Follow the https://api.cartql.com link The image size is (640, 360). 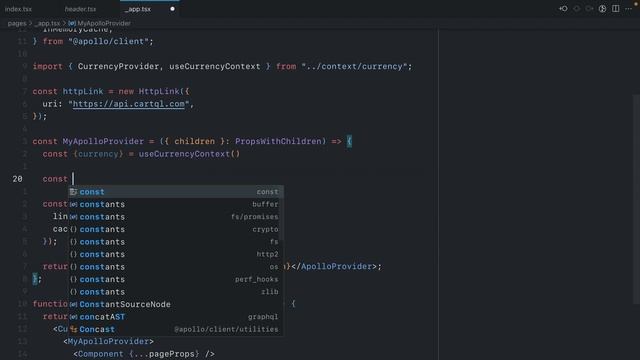[x=129, y=104]
